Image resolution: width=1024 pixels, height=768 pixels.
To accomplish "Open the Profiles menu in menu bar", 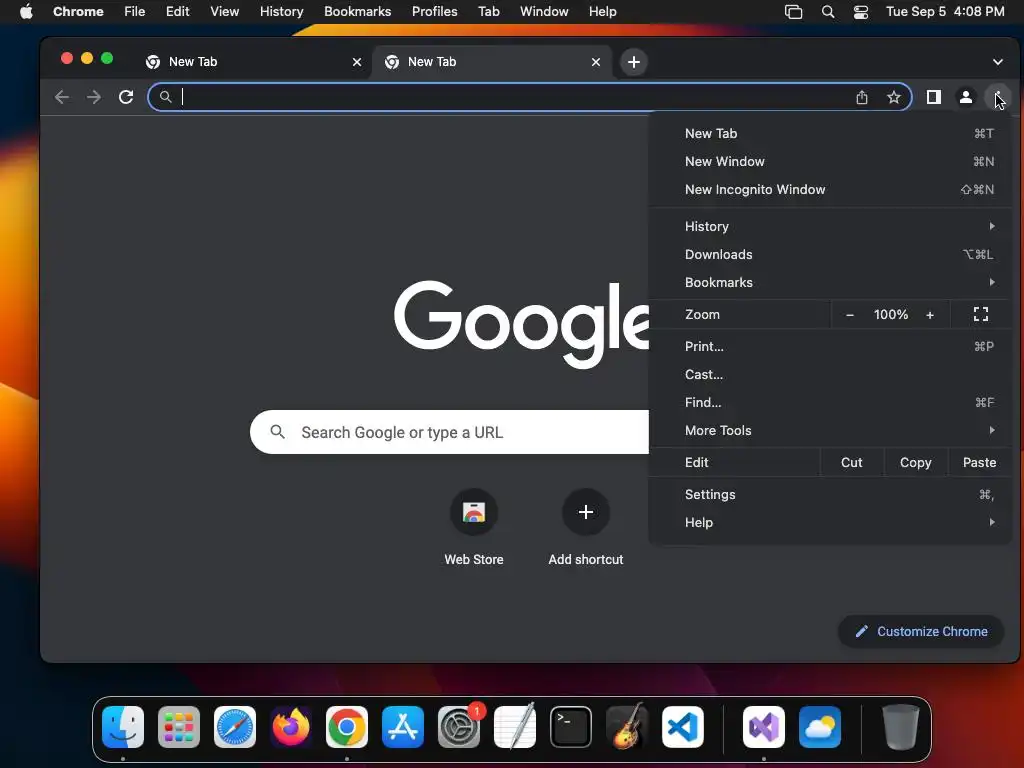I will pos(434,12).
